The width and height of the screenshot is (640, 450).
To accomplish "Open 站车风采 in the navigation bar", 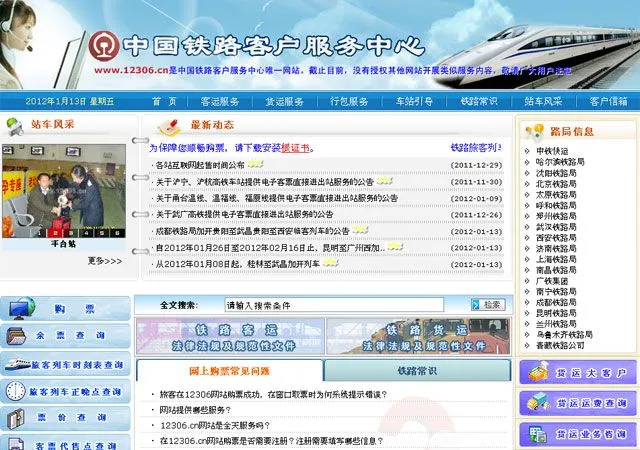I will tap(543, 101).
